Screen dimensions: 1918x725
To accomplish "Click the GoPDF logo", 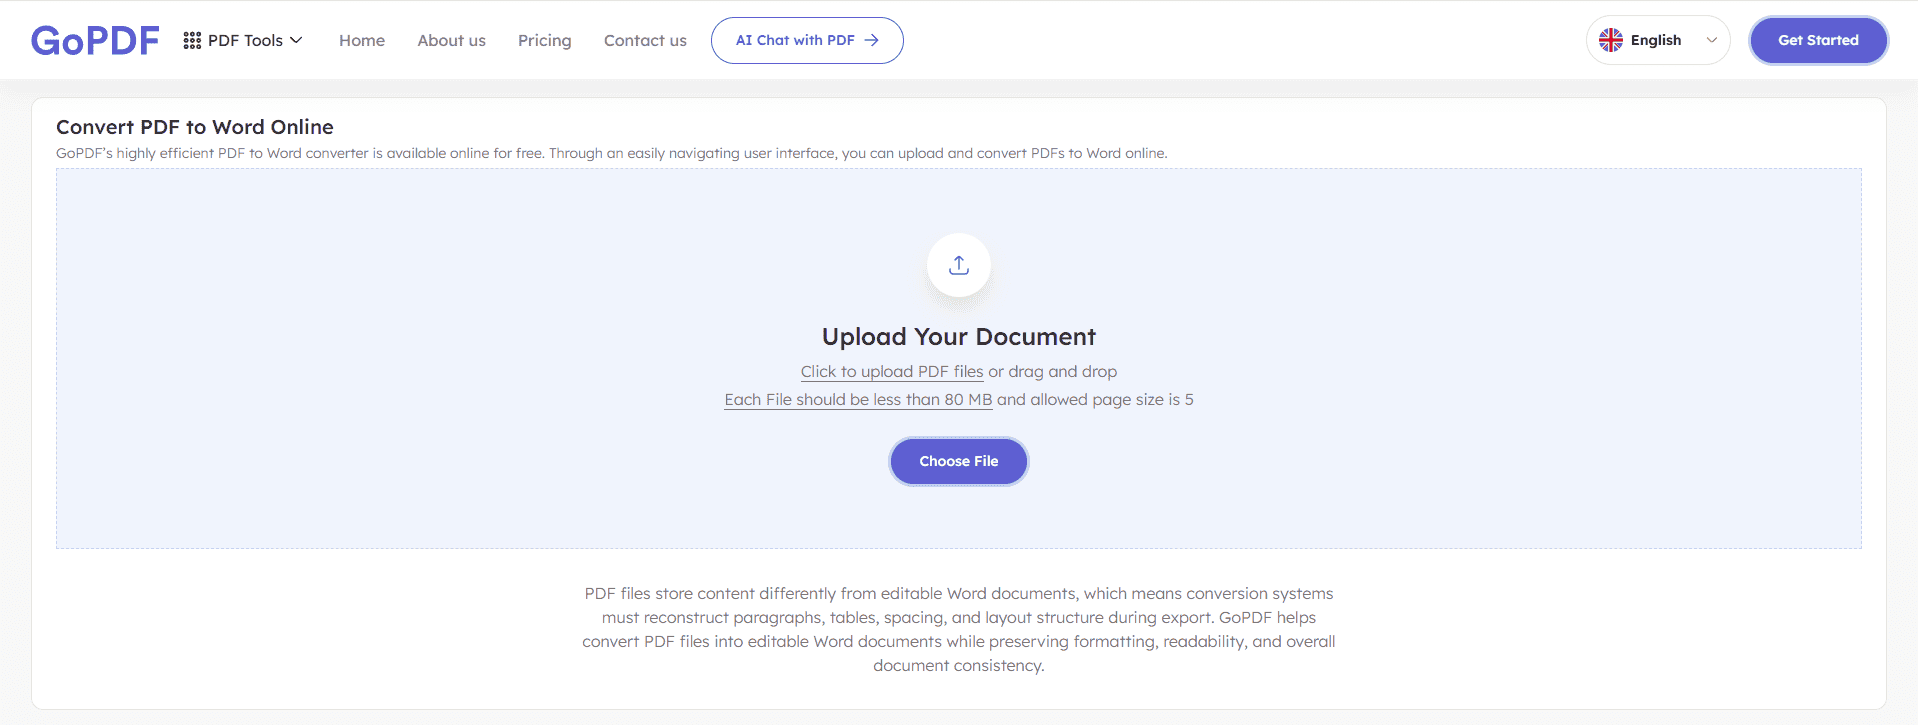I will coord(95,40).
